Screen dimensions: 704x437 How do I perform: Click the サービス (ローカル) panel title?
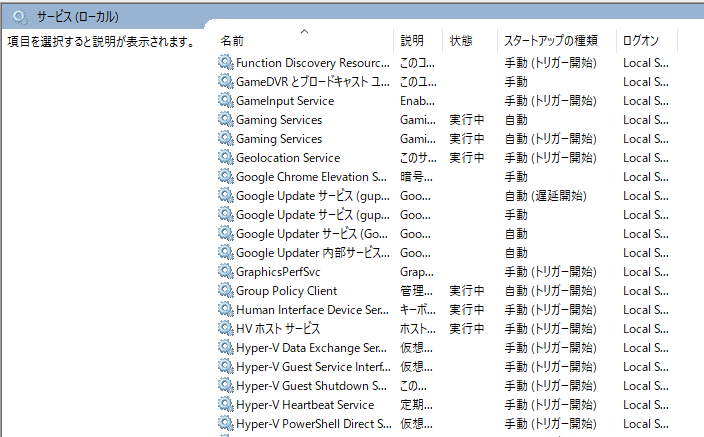[78, 17]
